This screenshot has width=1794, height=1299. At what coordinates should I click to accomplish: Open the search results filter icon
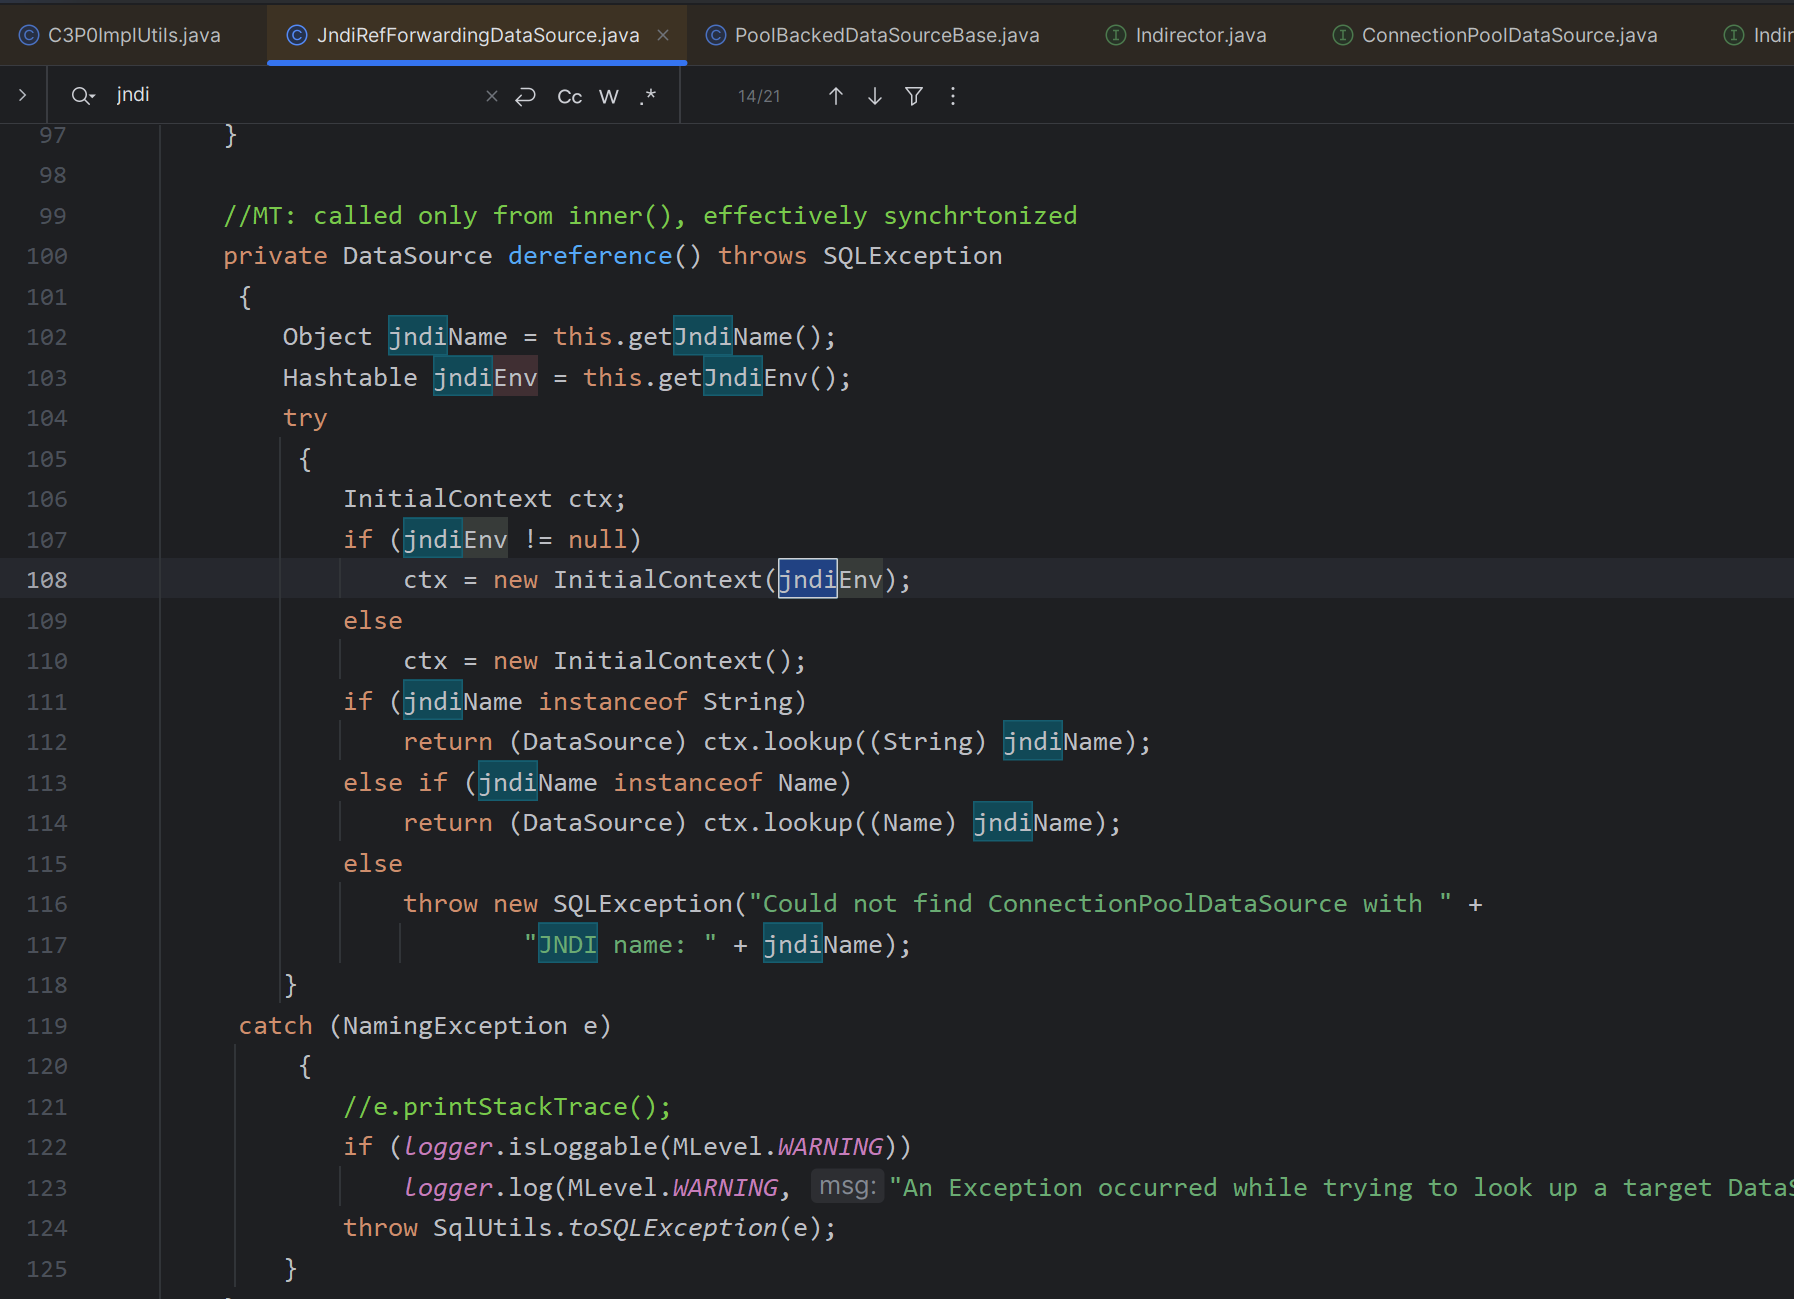coord(914,96)
